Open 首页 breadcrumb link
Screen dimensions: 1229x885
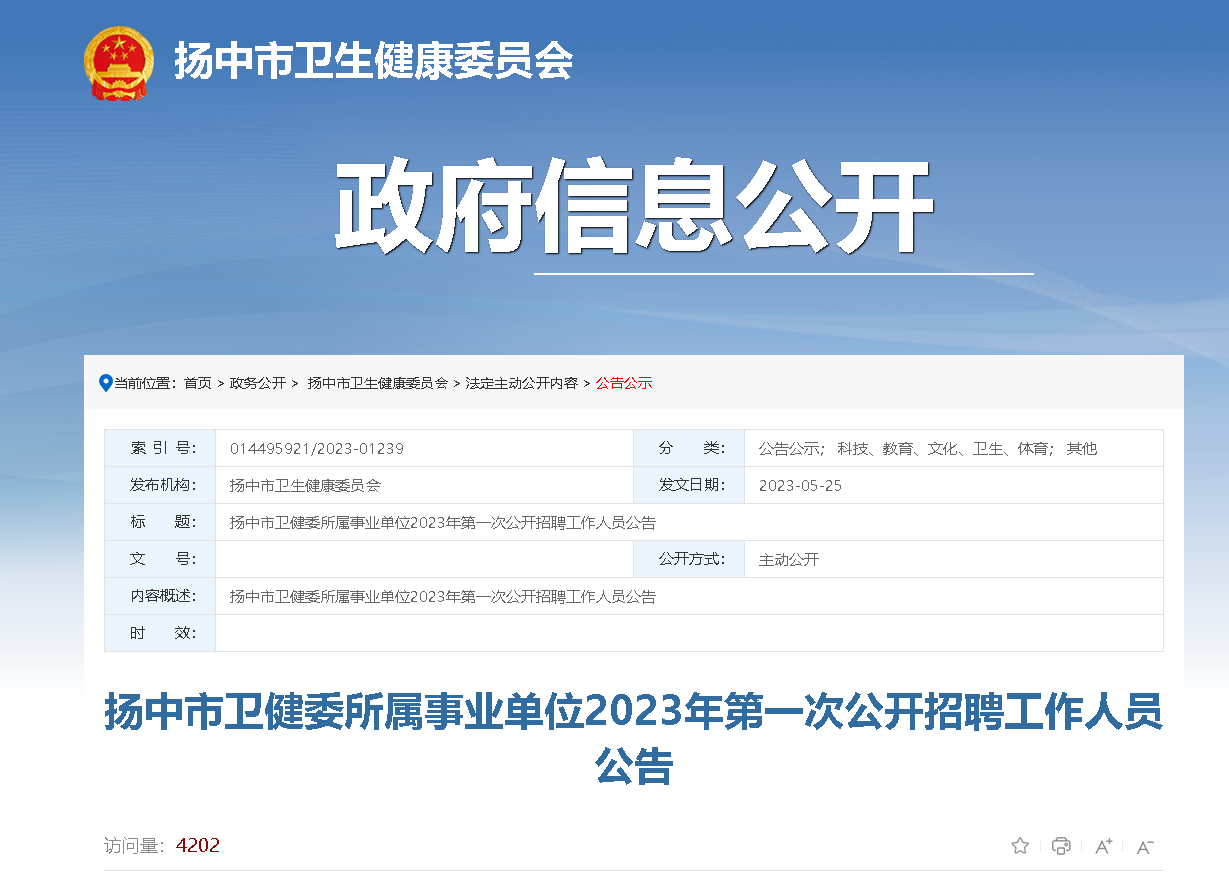pos(198,383)
